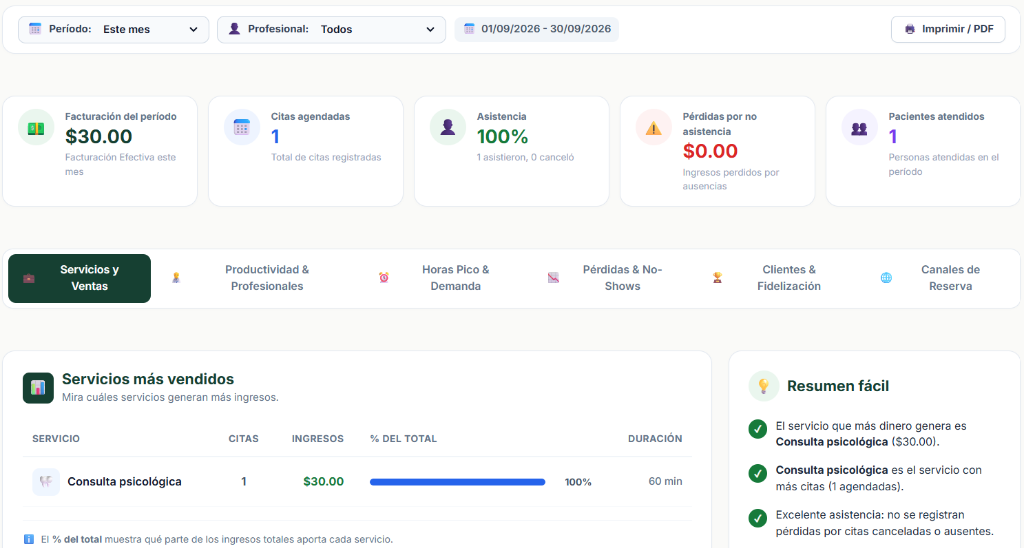This screenshot has height=548, width=1024.
Task: Click the Servicios más vendidos heading
Action: coord(148,379)
